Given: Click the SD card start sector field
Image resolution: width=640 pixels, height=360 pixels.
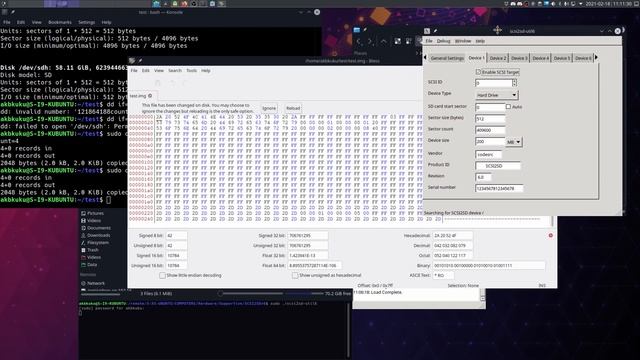Looking at the screenshot, I should point(490,107).
